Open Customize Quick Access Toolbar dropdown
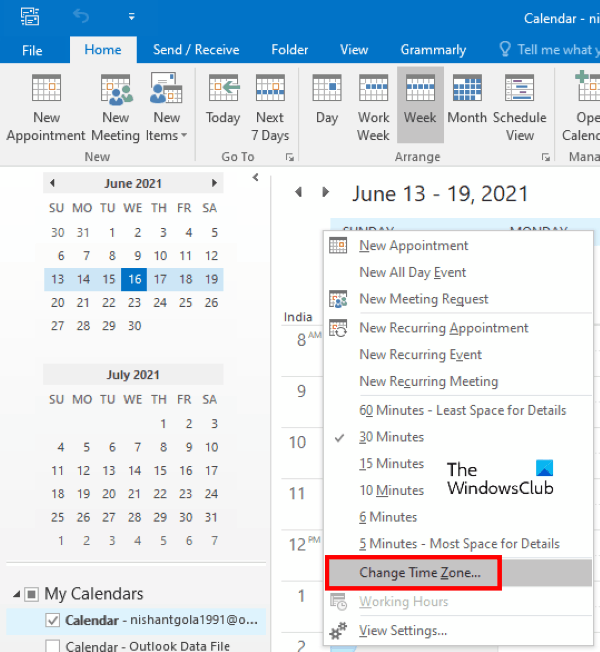 point(131,17)
